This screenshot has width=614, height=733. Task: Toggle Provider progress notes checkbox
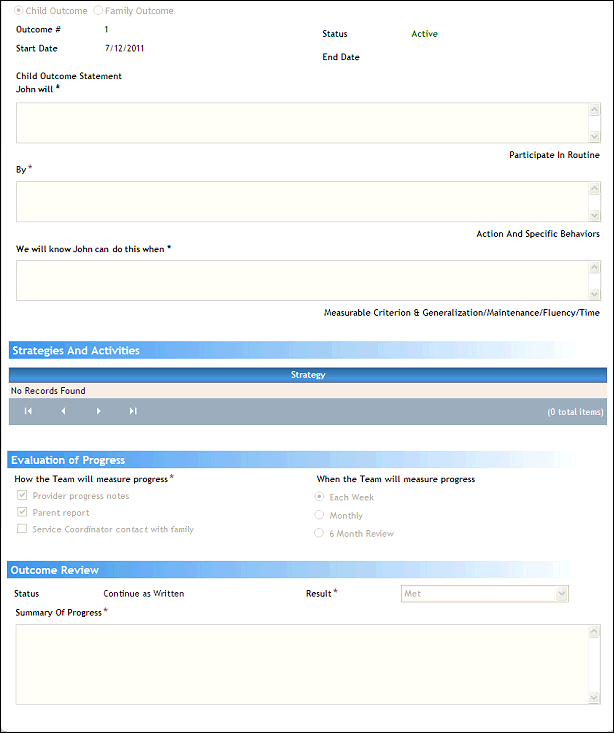tap(22, 496)
